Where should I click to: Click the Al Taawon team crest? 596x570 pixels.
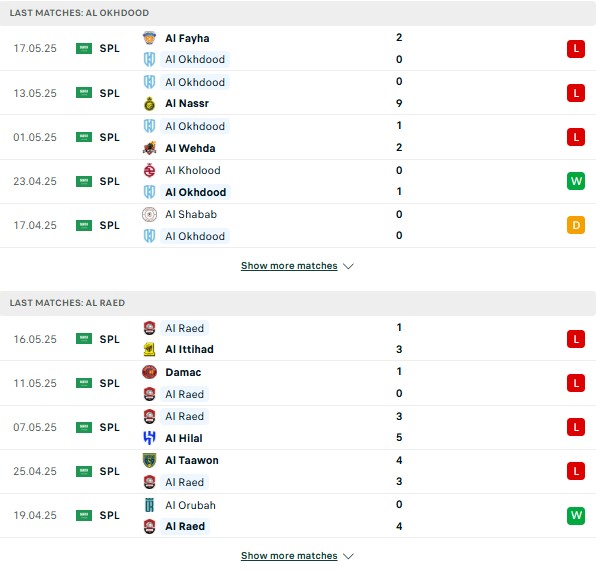(149, 460)
